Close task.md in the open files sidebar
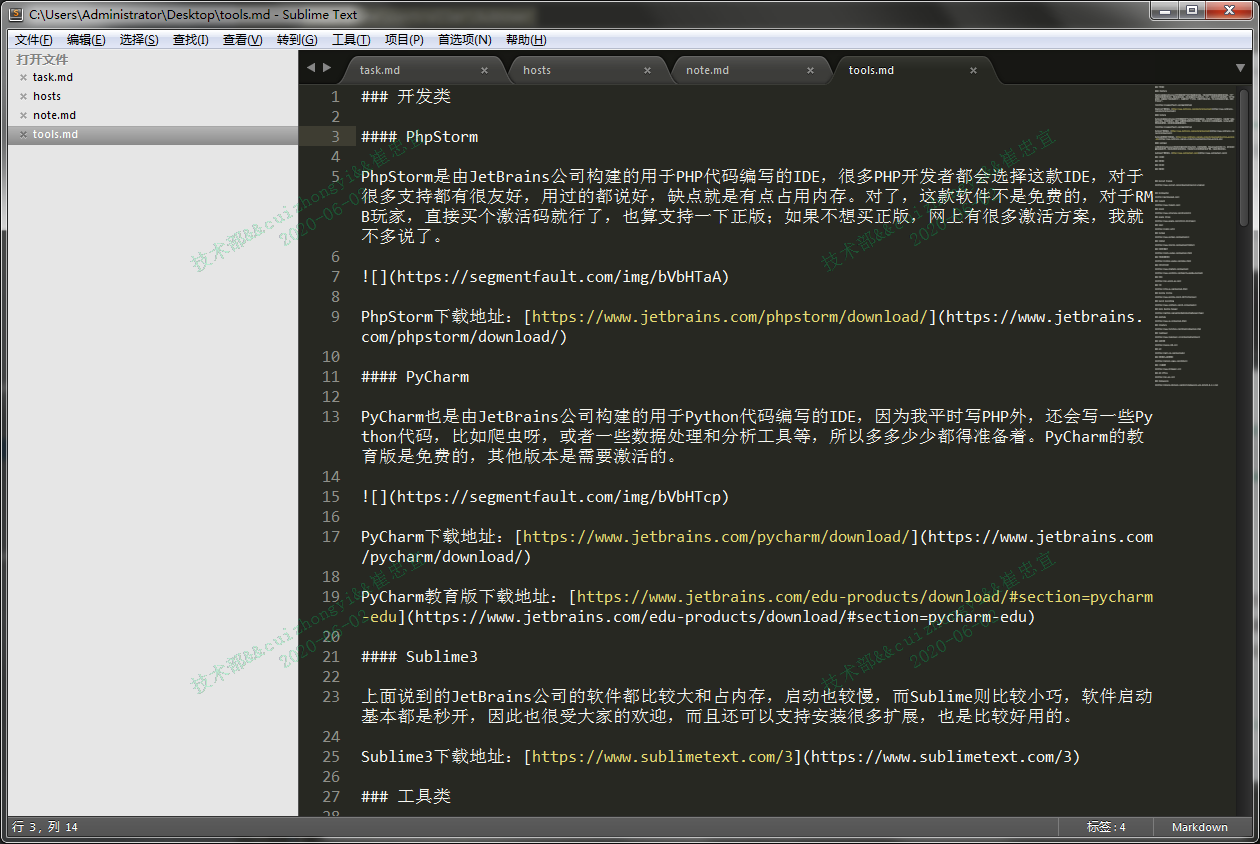The image size is (1260, 844). [23, 77]
